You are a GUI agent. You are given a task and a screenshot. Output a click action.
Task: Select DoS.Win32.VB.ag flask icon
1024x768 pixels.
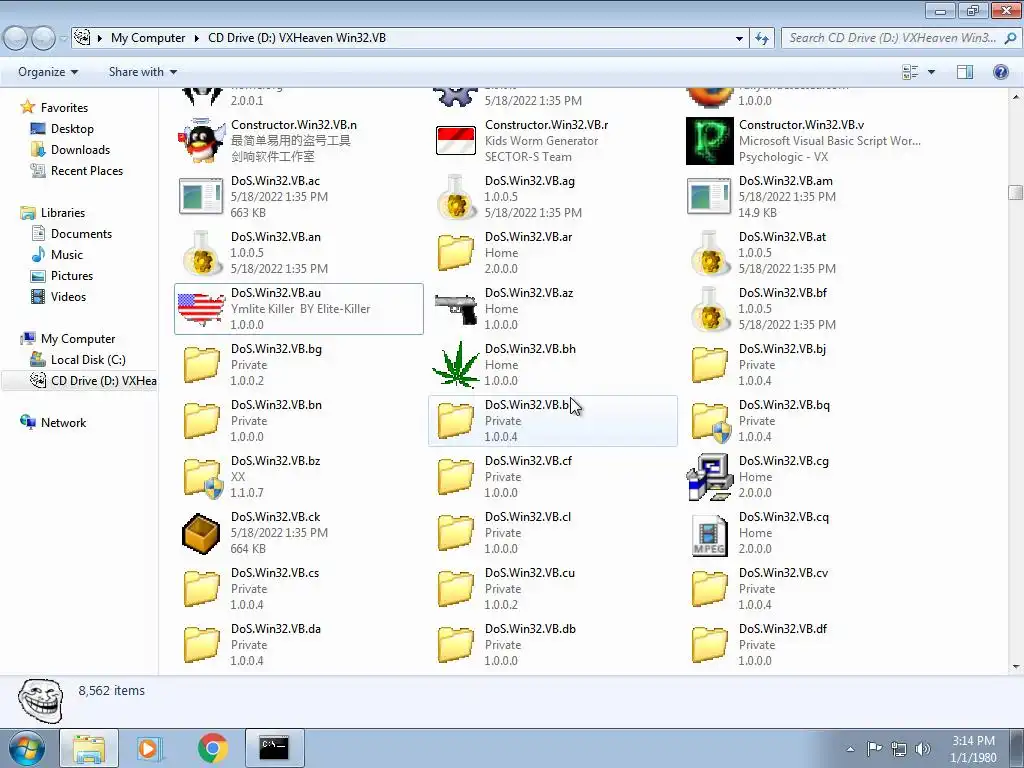455,197
